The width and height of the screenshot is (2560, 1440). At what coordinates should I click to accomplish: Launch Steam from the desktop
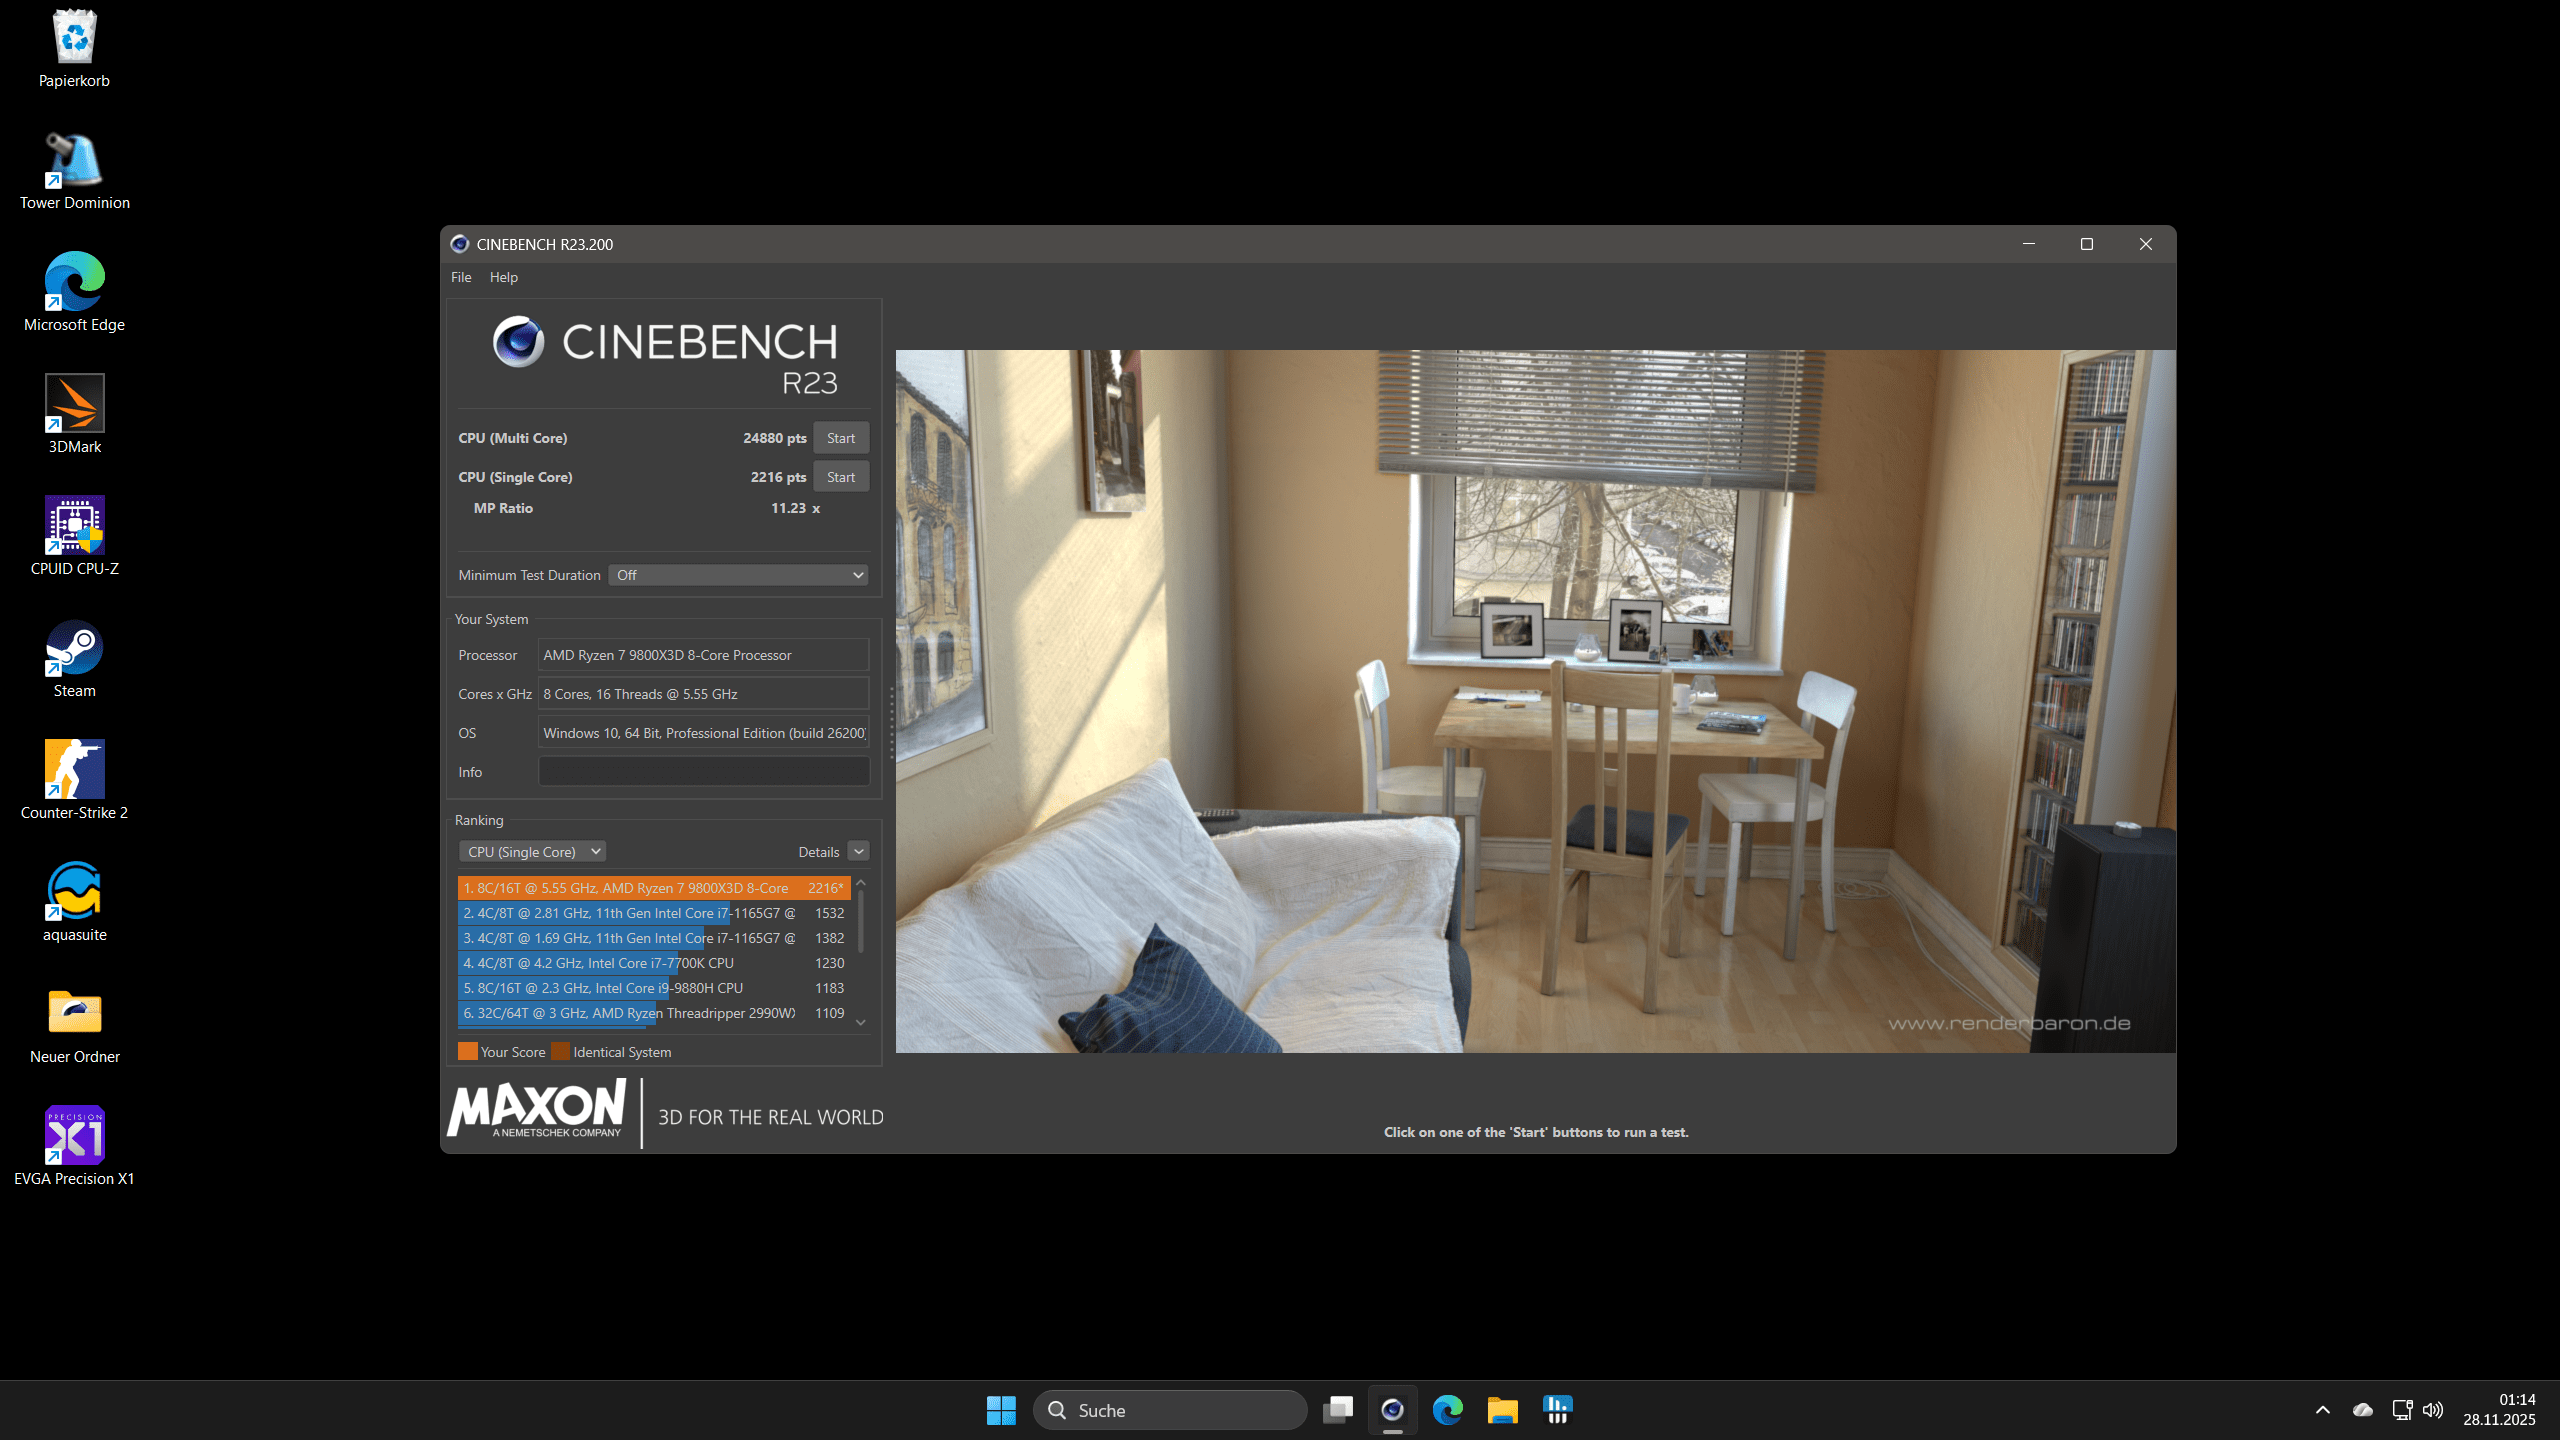click(75, 648)
